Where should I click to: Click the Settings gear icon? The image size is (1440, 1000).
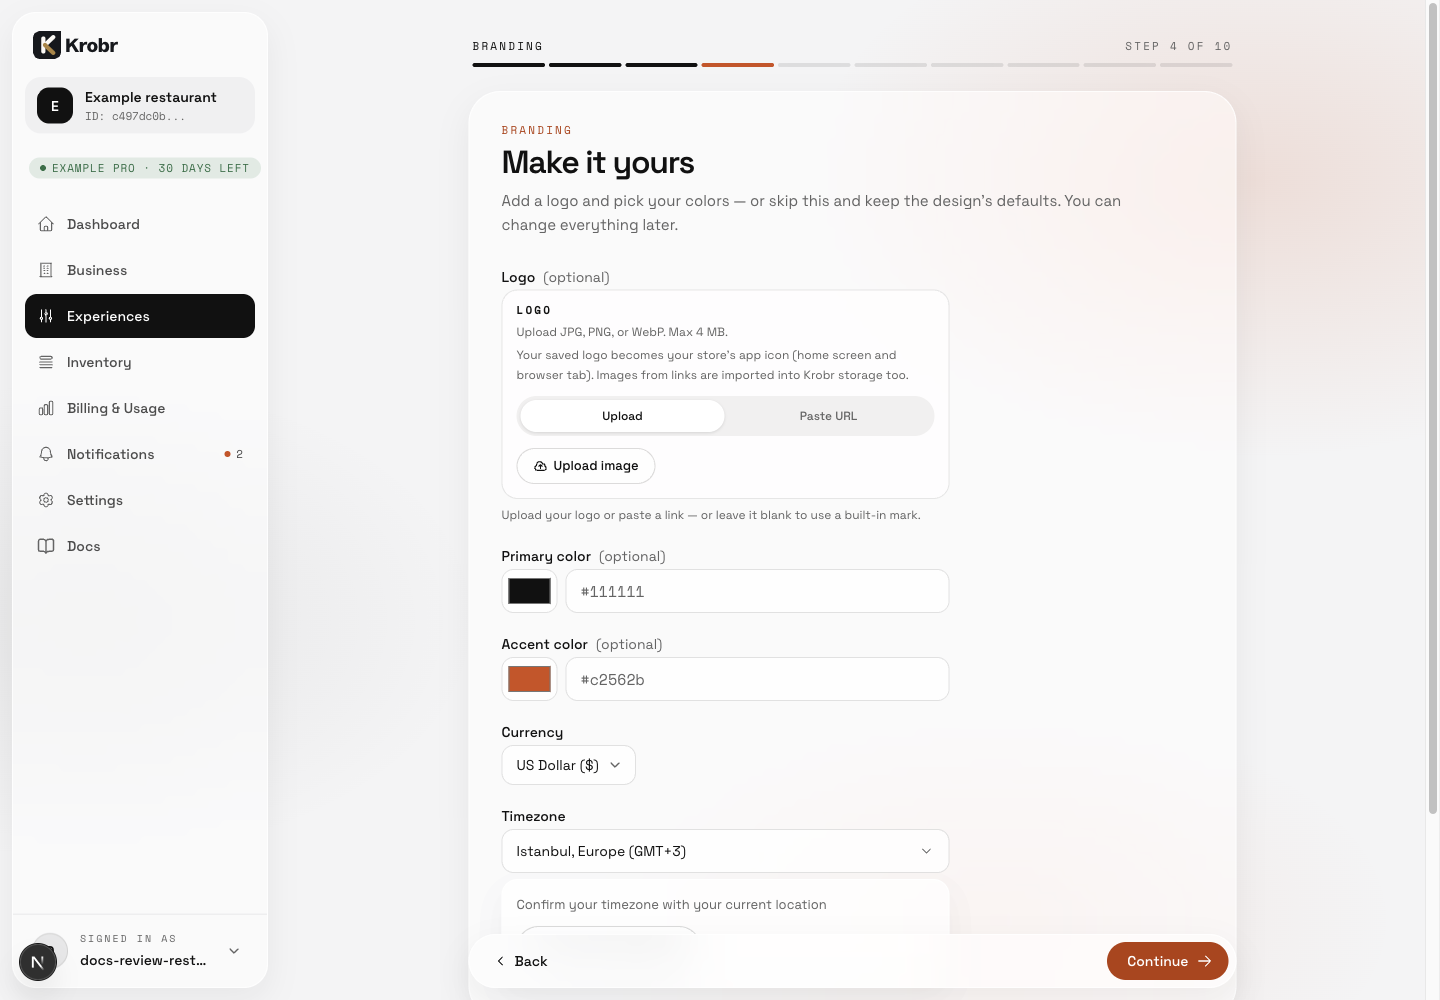pos(46,500)
